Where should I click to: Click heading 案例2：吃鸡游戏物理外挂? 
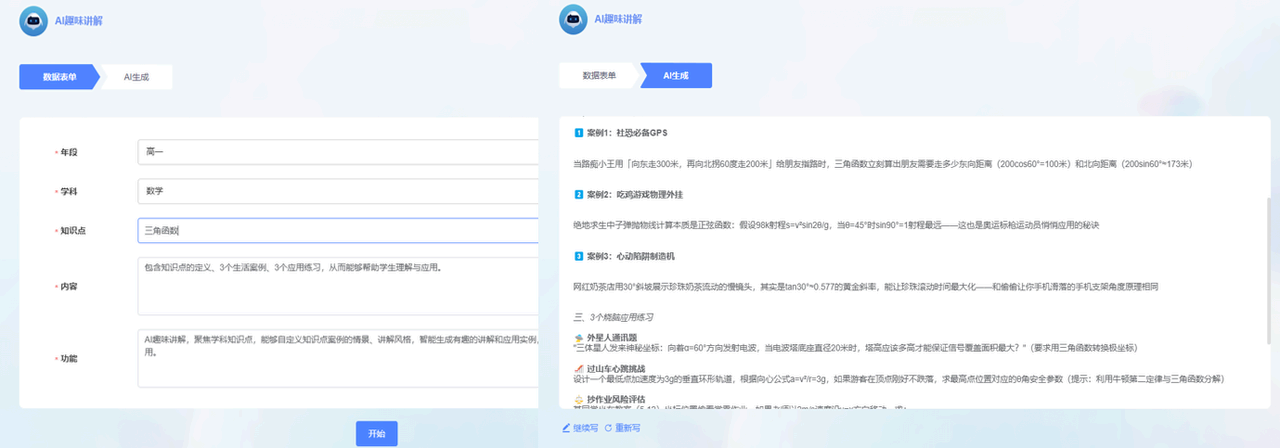[x=636, y=194]
